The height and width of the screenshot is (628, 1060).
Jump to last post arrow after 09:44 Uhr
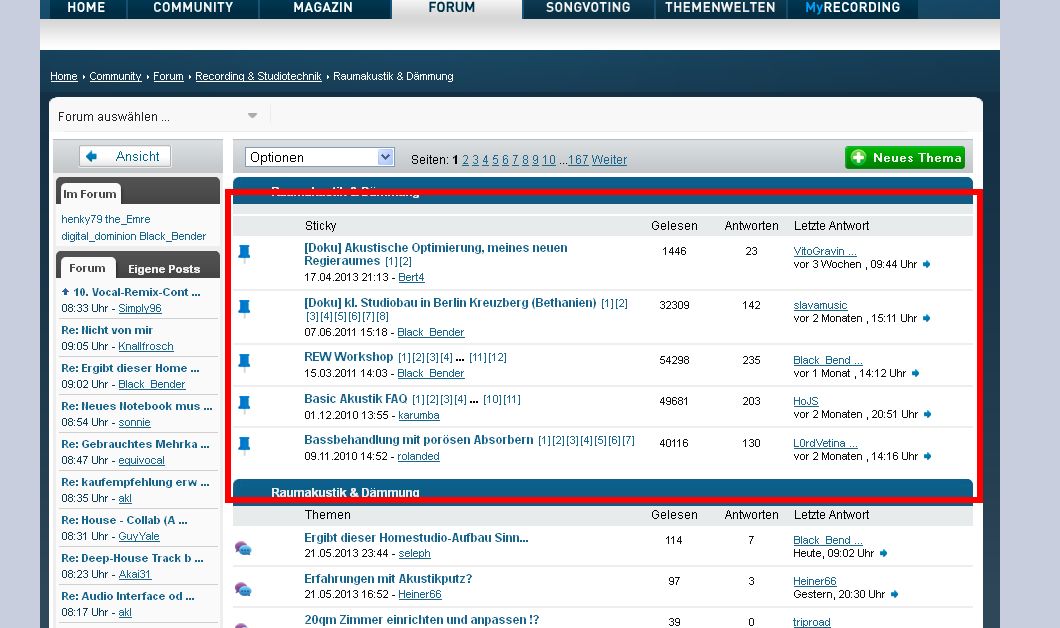coord(927,264)
